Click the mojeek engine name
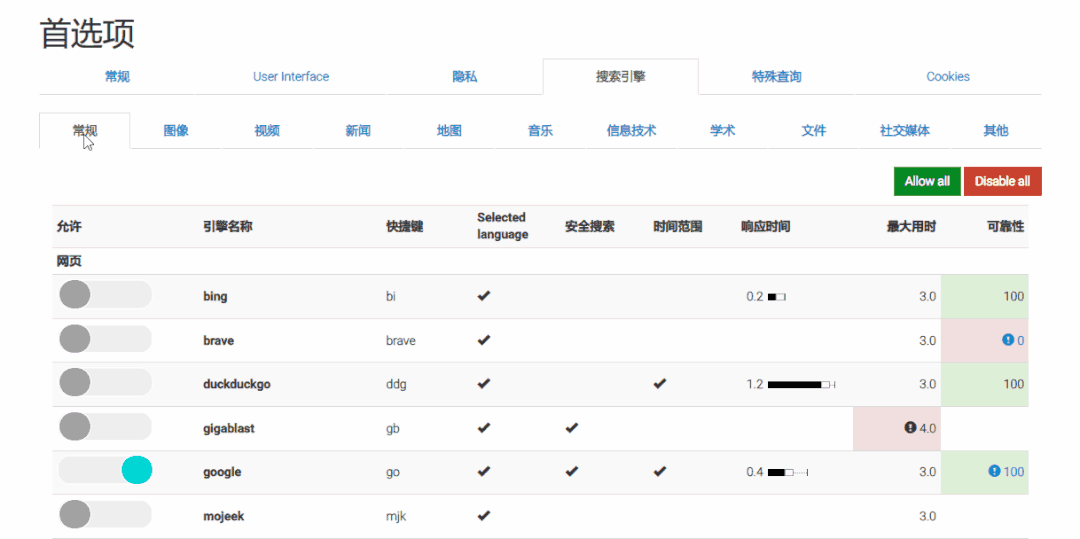The width and height of the screenshot is (1080, 539). [x=223, y=516]
